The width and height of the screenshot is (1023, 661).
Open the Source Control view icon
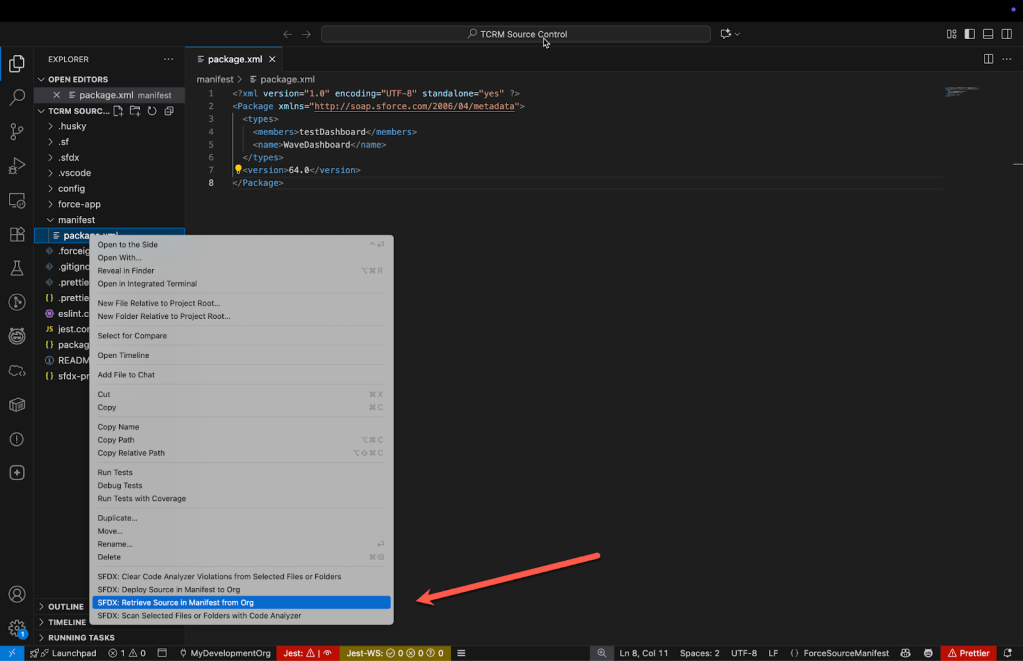[x=17, y=132]
